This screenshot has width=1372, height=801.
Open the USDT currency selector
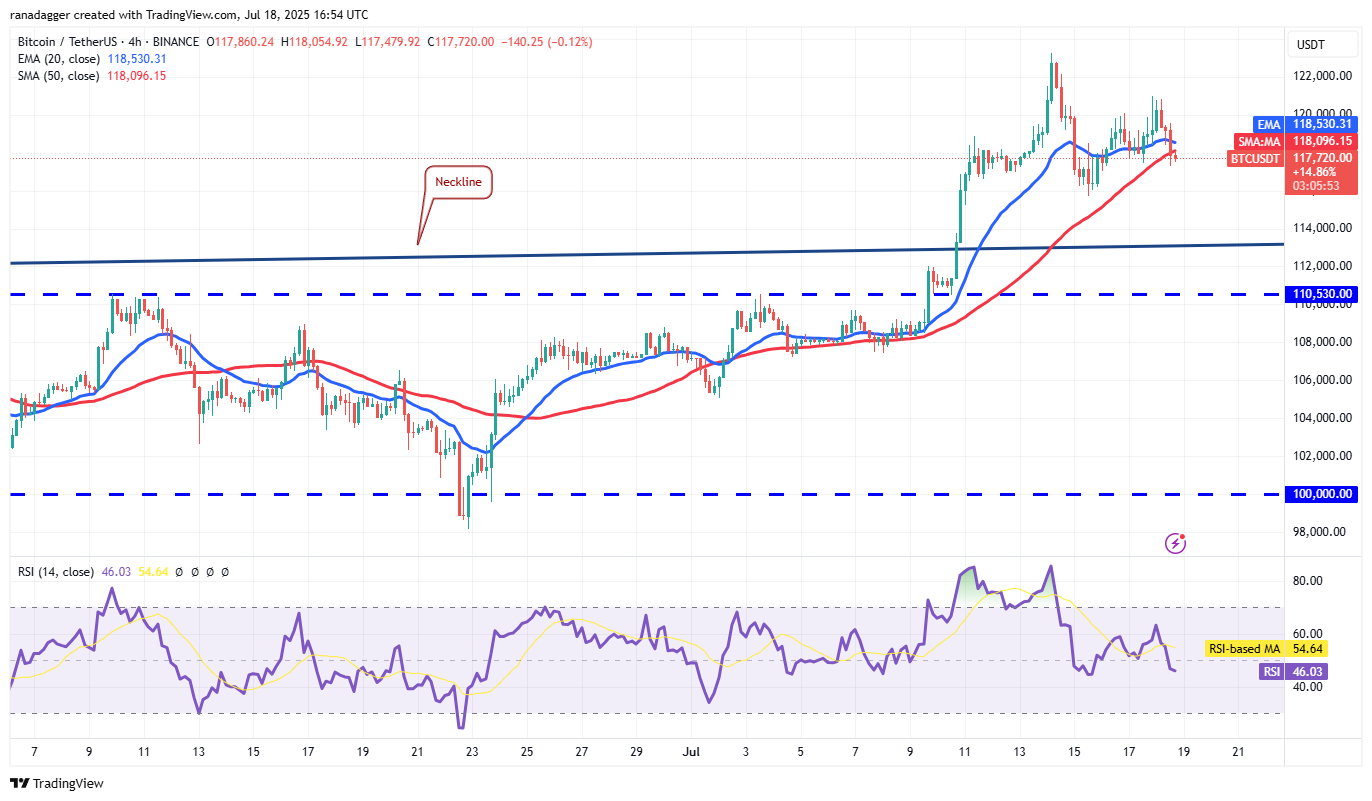1310,45
